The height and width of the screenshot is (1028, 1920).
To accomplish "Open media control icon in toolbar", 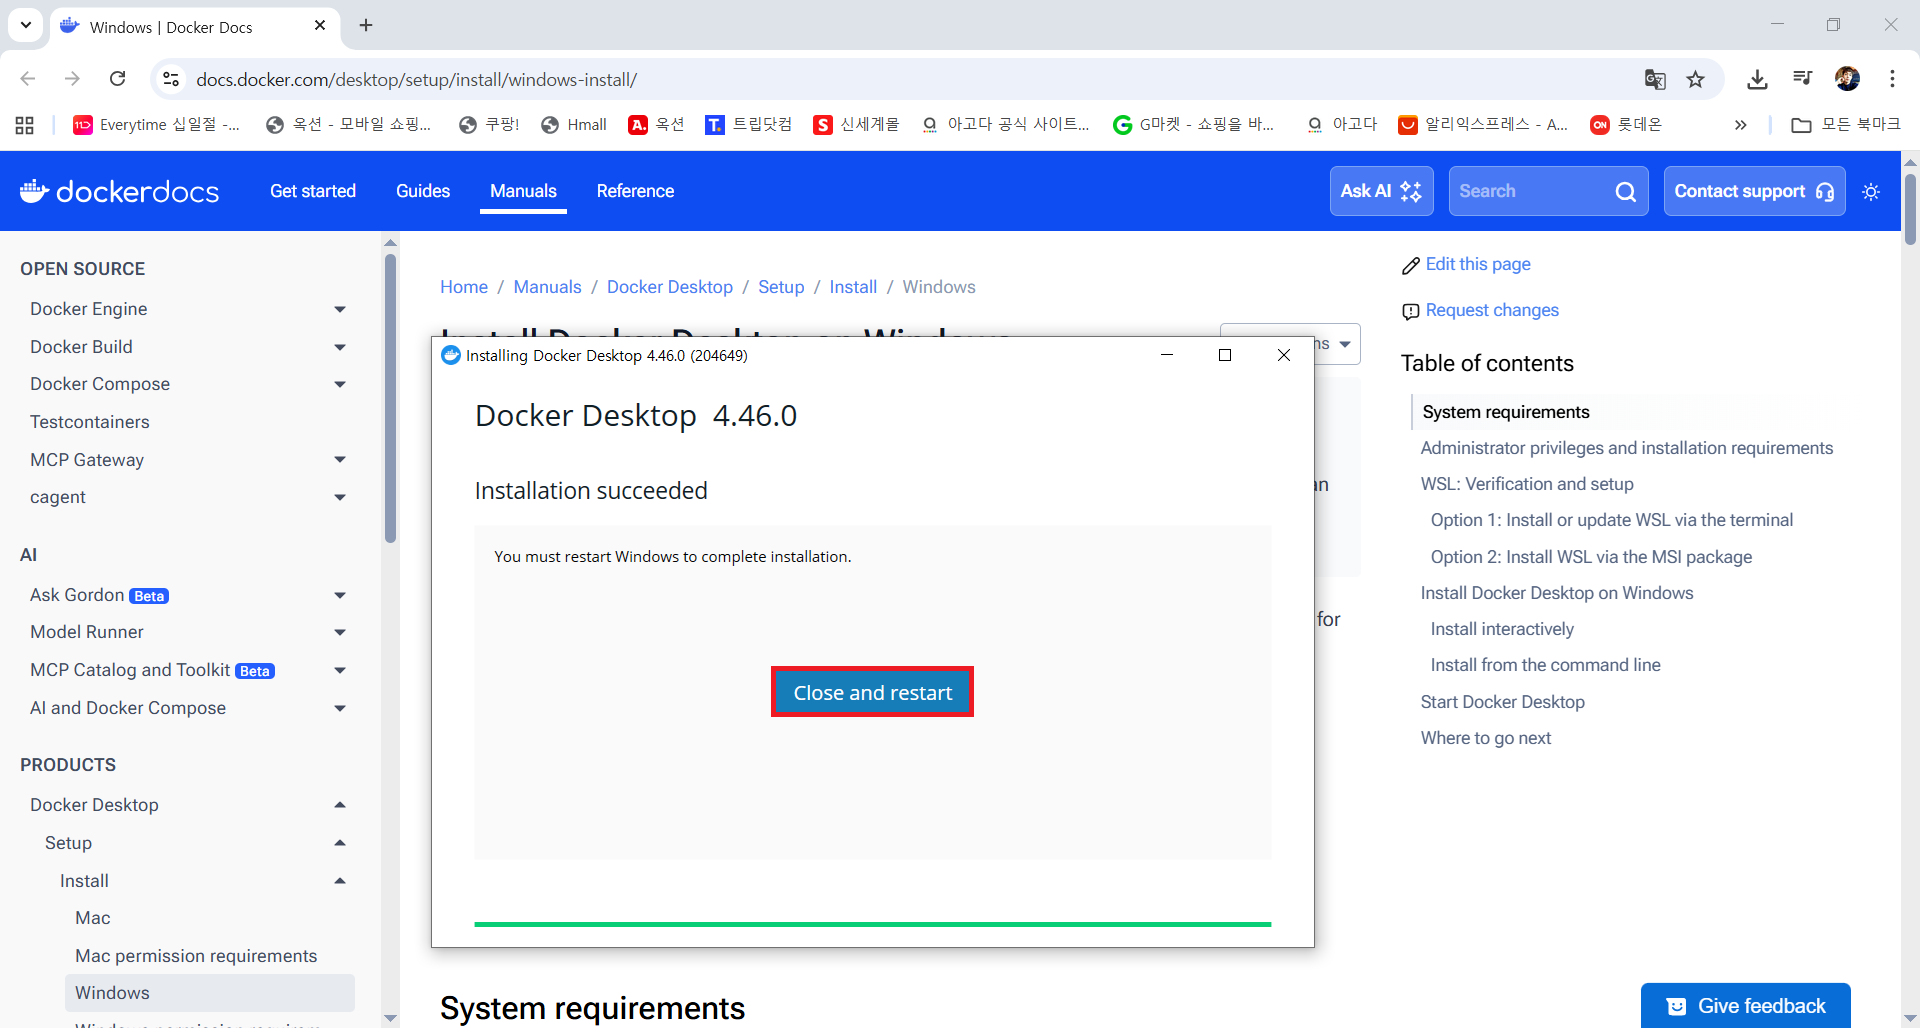I will [1802, 79].
